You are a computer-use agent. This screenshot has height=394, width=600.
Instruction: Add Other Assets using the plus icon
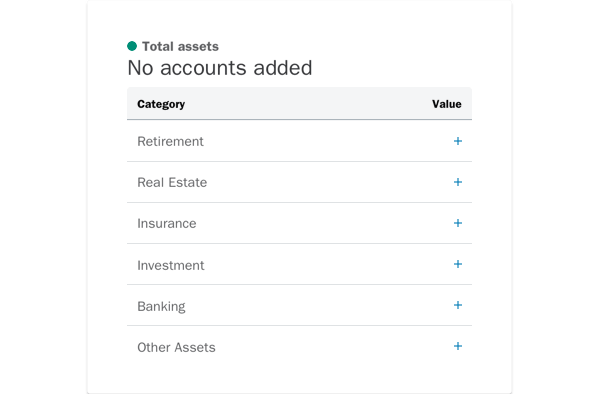tap(458, 346)
